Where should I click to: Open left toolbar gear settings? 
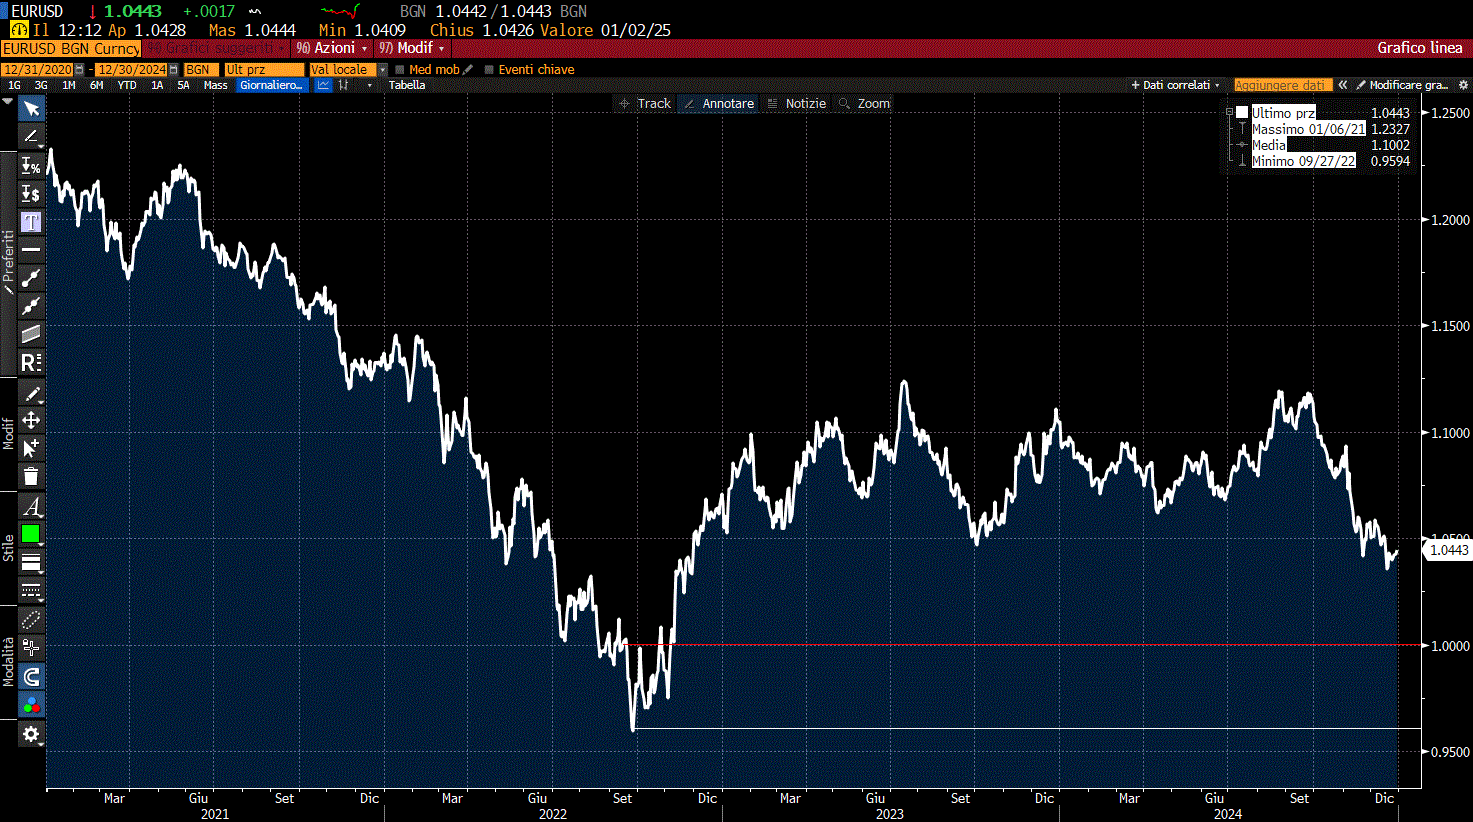[31, 735]
